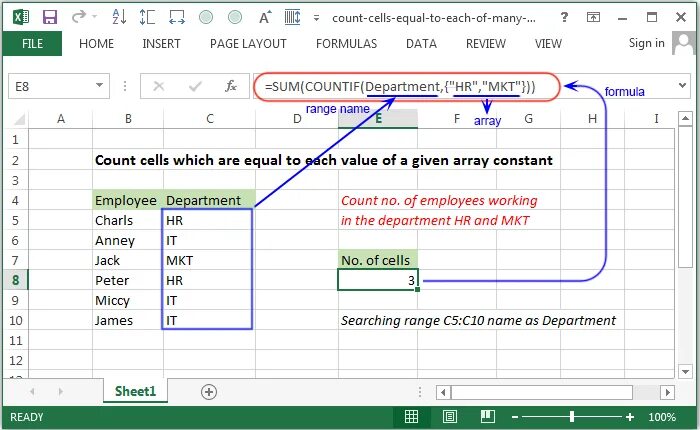Sort A to Z using the quick access icon

click(x=119, y=17)
